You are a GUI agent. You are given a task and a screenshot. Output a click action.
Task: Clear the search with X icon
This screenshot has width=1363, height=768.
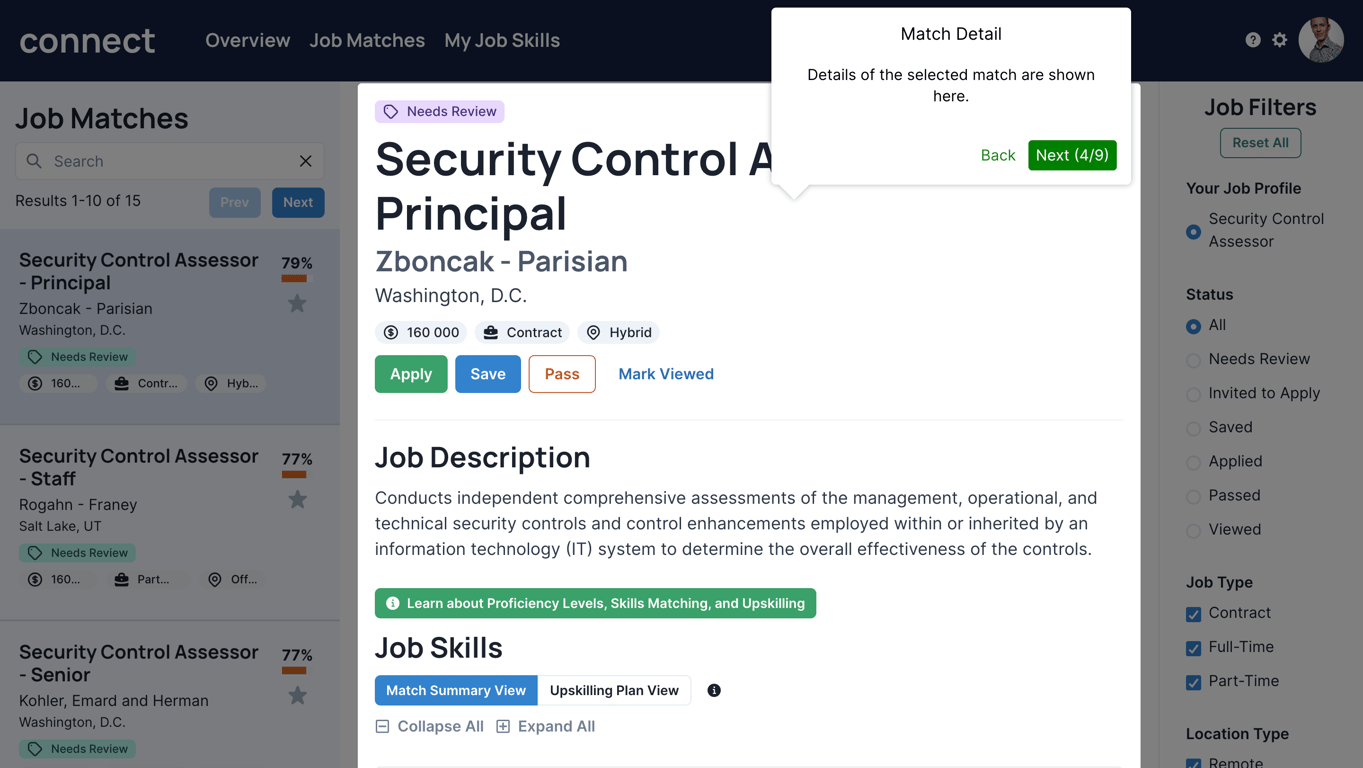click(x=306, y=161)
